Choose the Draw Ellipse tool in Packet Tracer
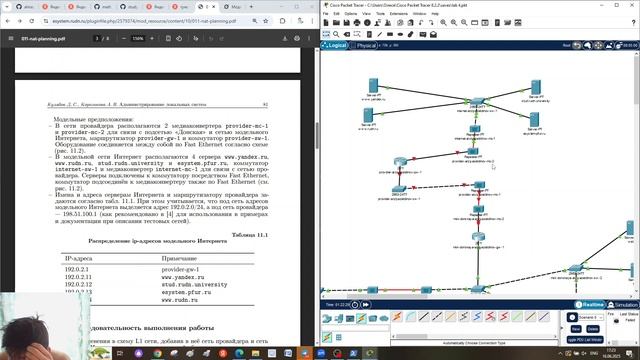 (400, 34)
